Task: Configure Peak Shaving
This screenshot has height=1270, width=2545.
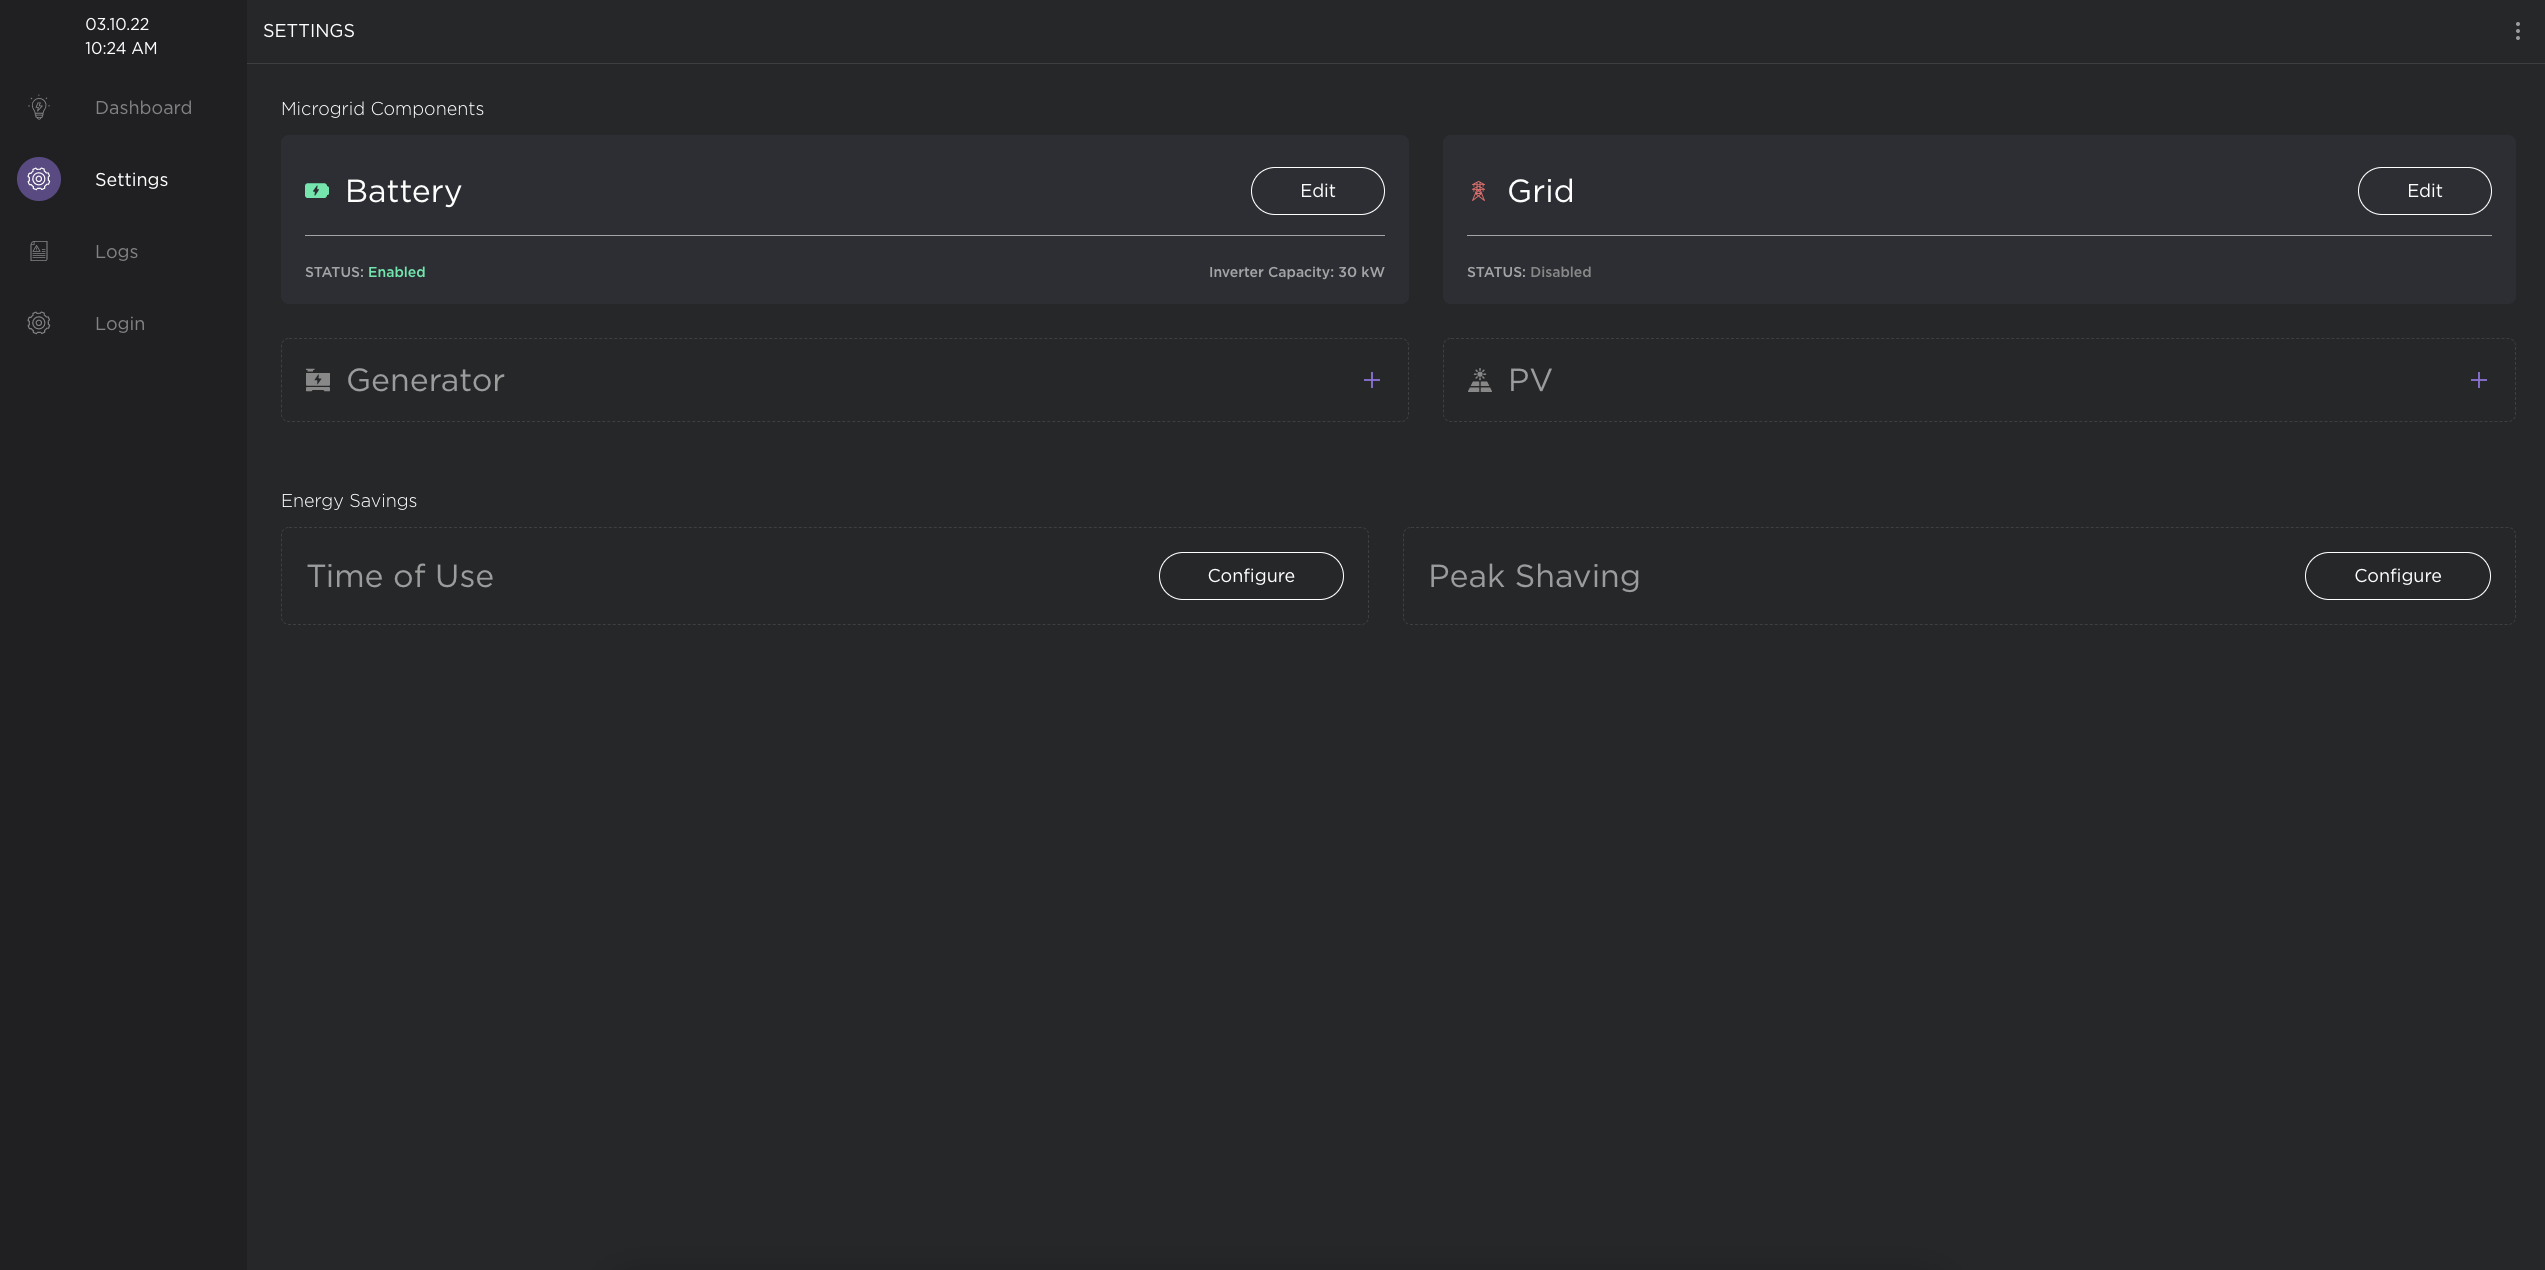Action: pos(2397,576)
